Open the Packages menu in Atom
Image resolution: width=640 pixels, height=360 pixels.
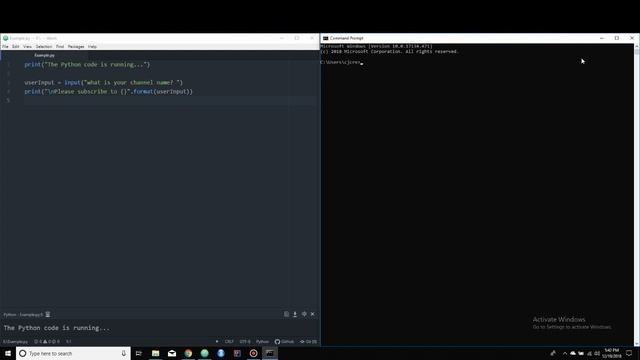76,47
